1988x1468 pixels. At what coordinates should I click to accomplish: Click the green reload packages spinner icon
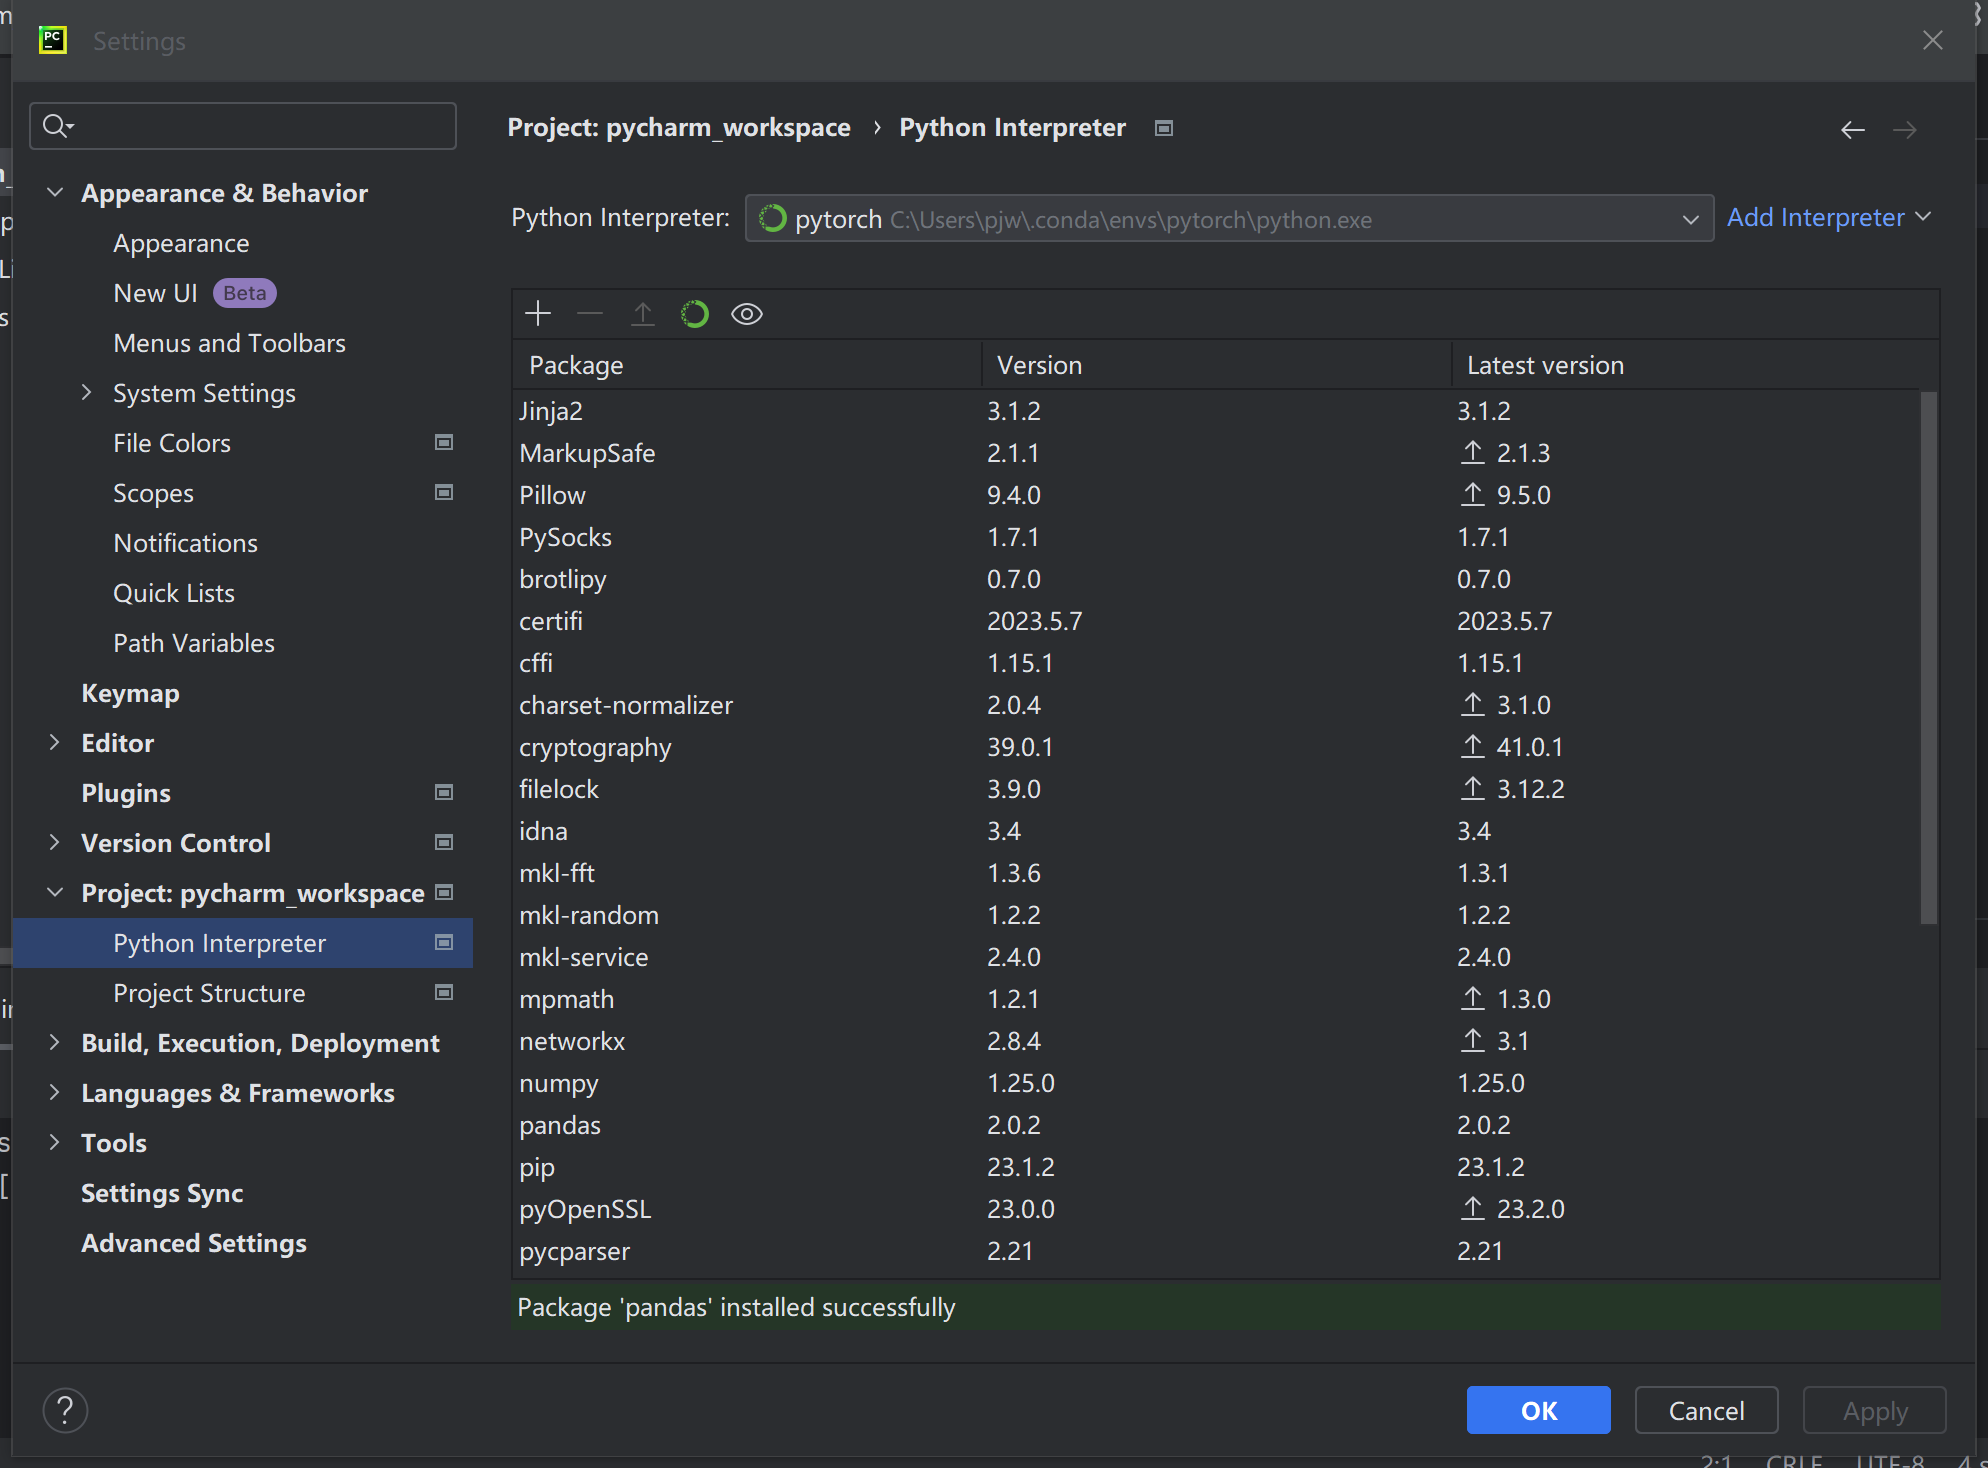695,314
